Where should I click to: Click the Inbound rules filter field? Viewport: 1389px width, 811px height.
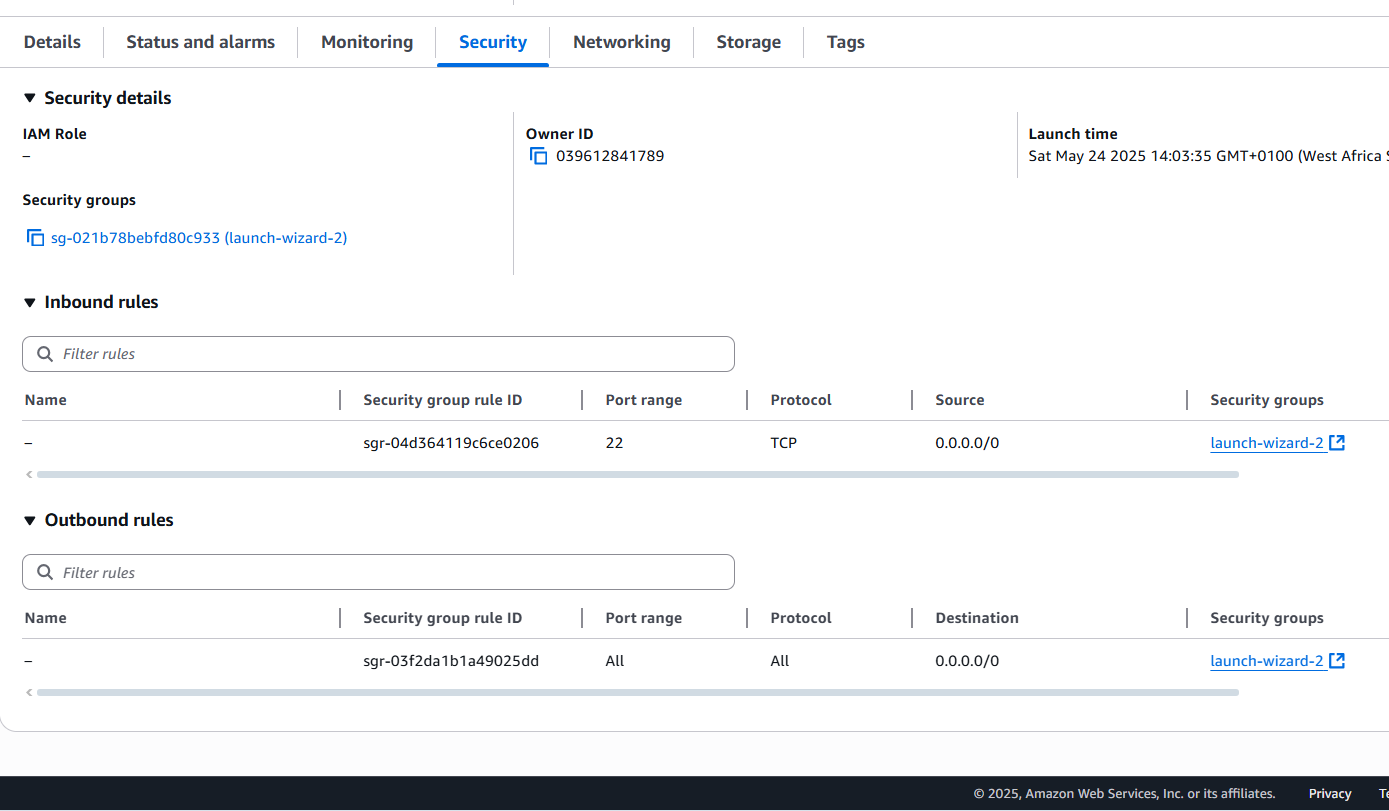click(x=390, y=354)
